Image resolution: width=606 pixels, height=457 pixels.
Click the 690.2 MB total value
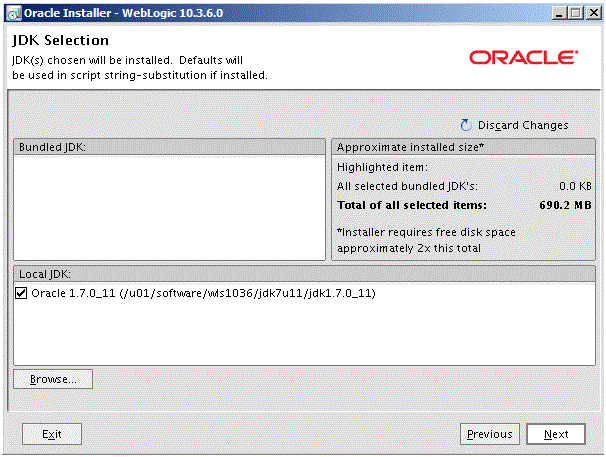click(x=565, y=205)
